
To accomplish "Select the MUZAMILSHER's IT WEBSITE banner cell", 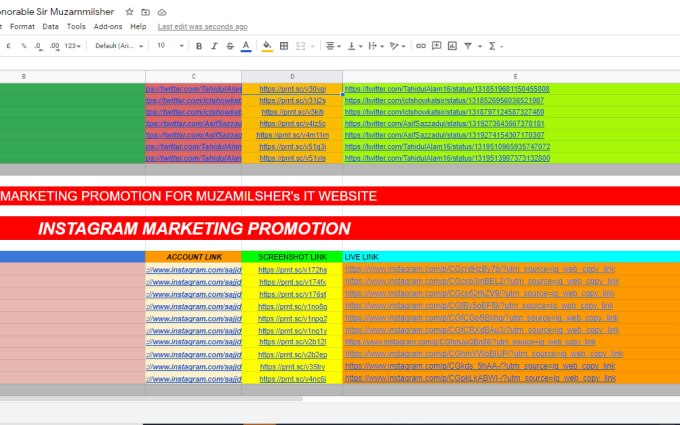I will [x=340, y=196].
